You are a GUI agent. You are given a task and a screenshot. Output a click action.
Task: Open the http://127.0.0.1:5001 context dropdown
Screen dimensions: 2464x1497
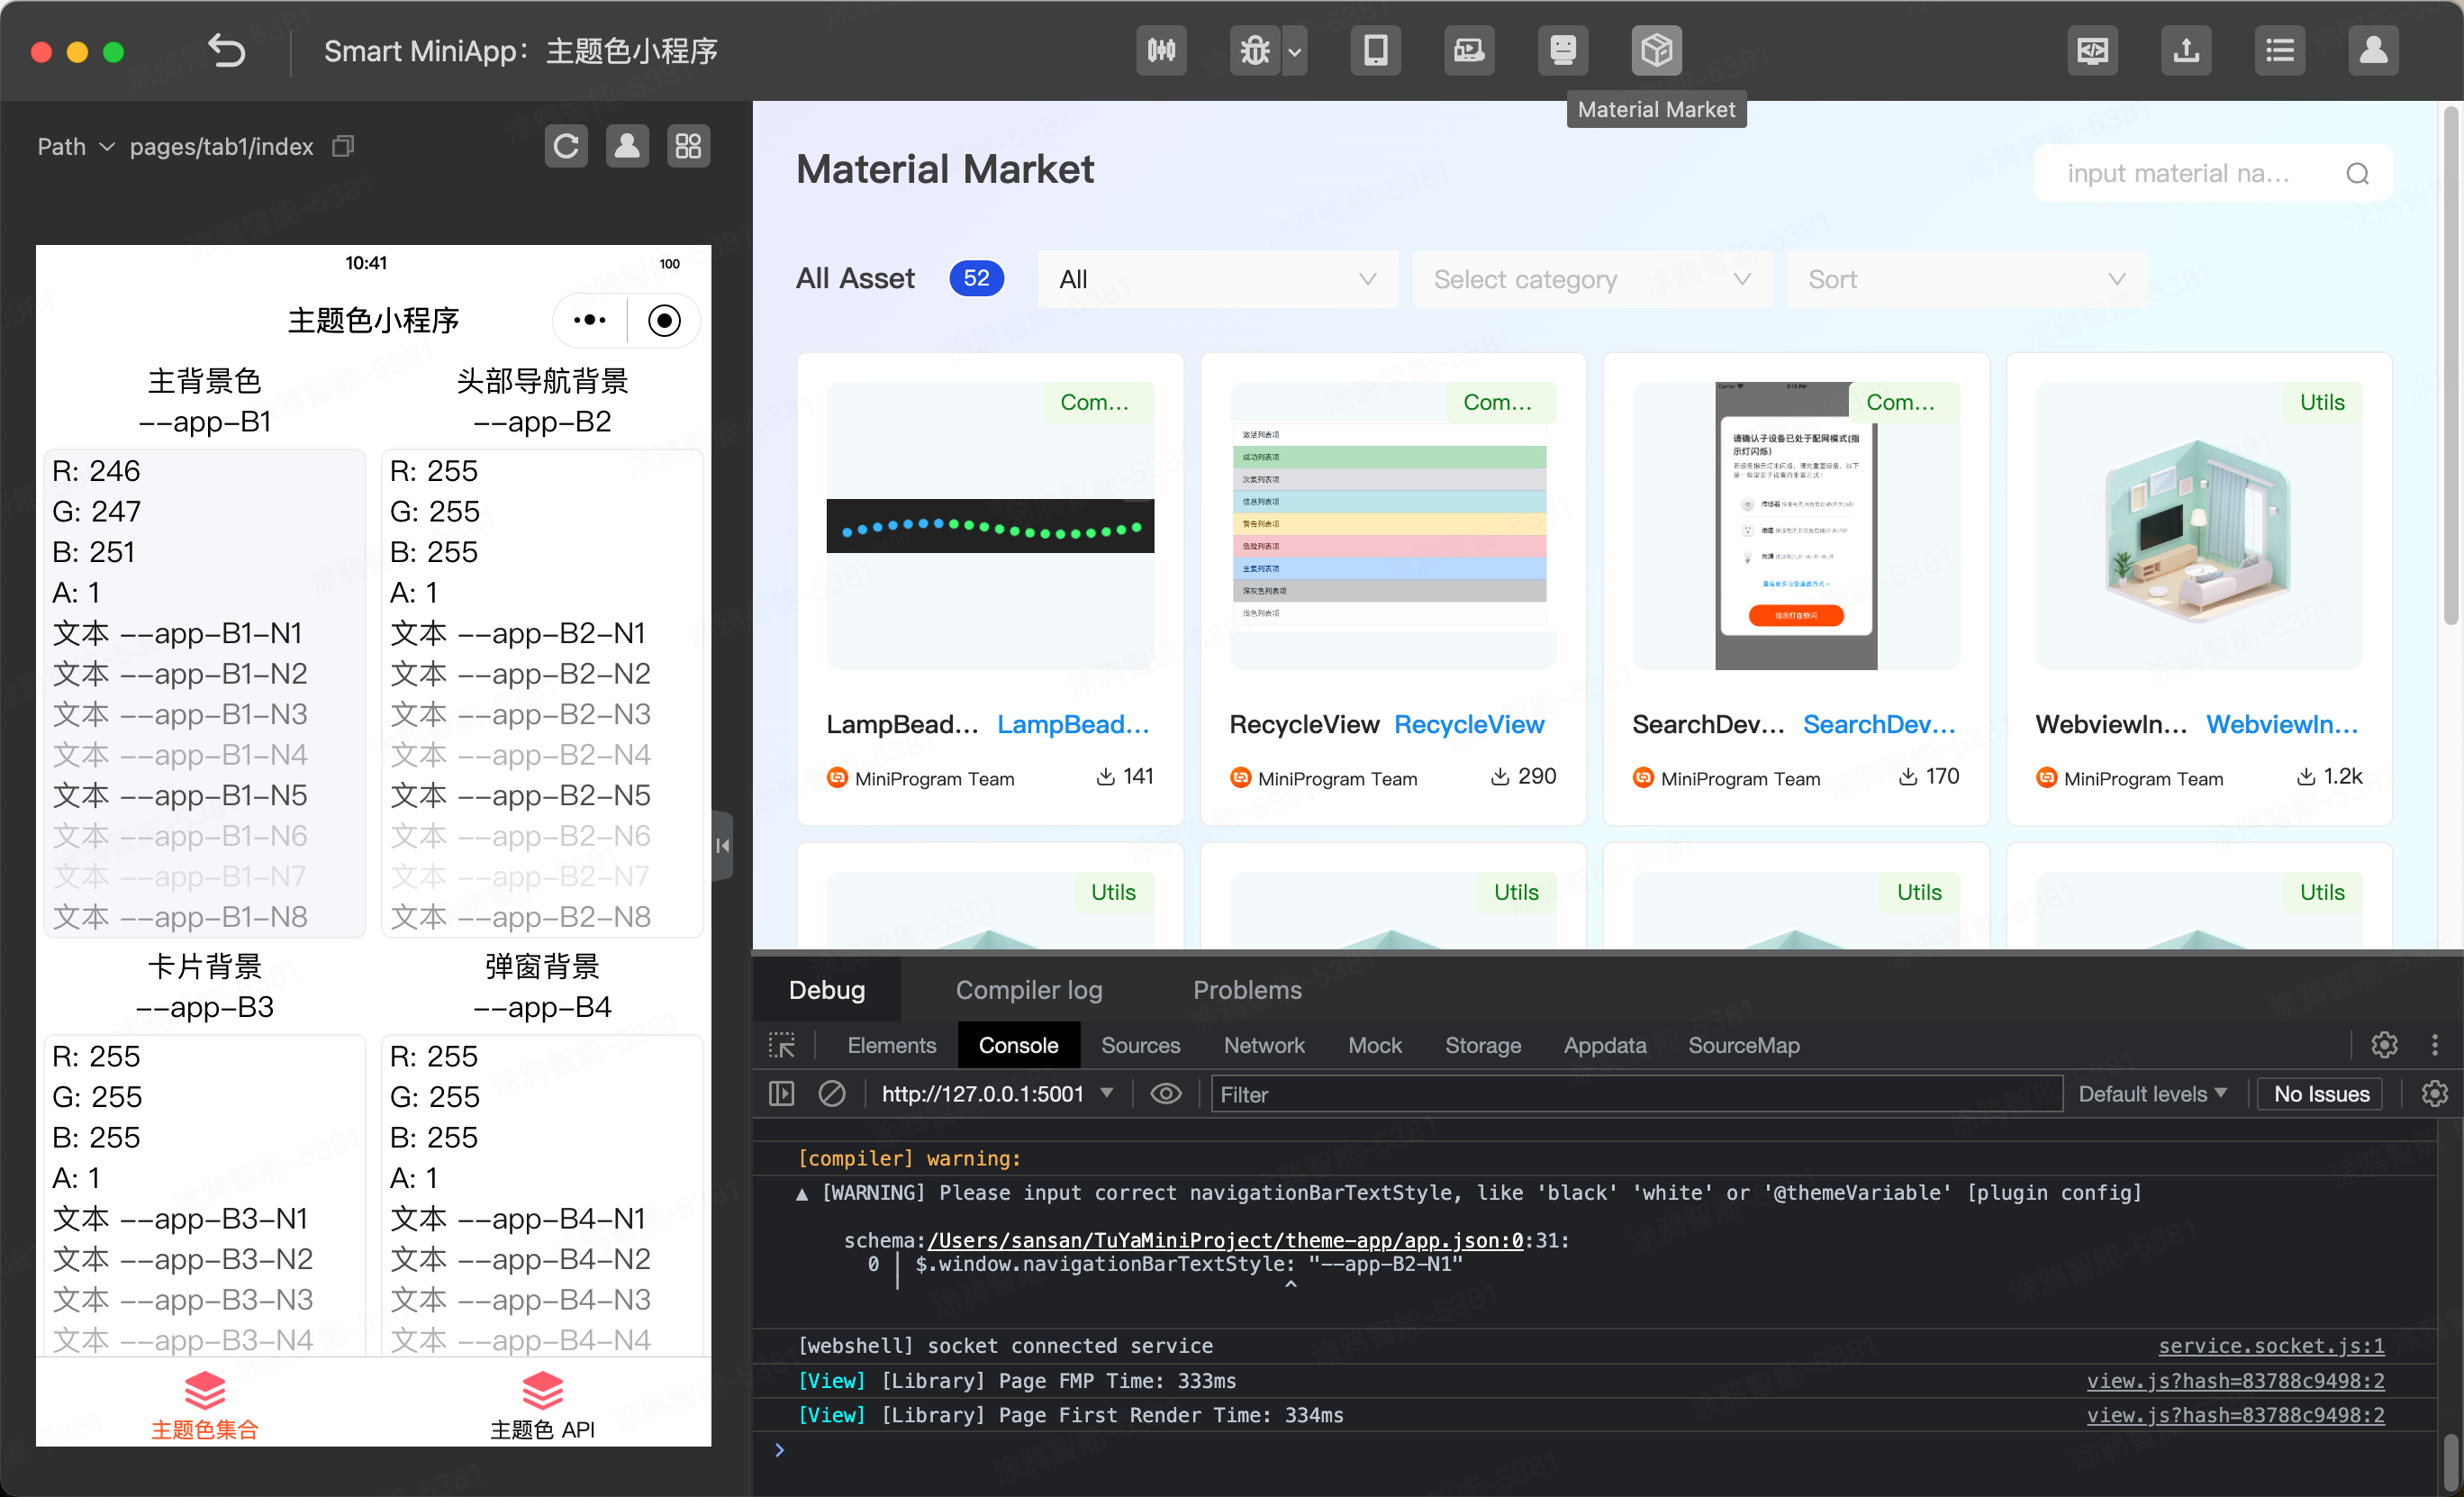click(x=996, y=1094)
